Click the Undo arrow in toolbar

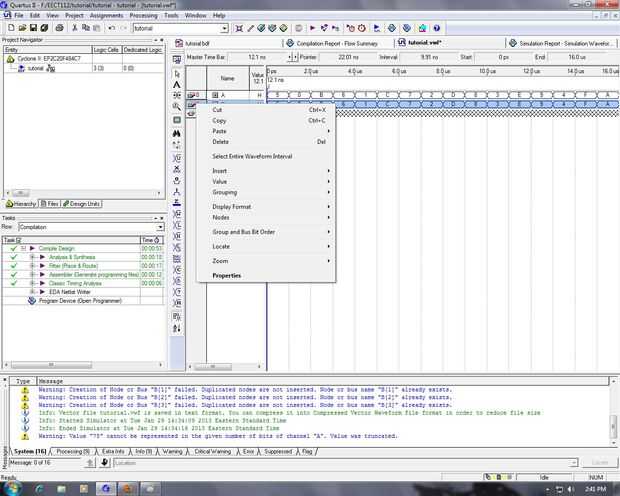tap(112, 28)
